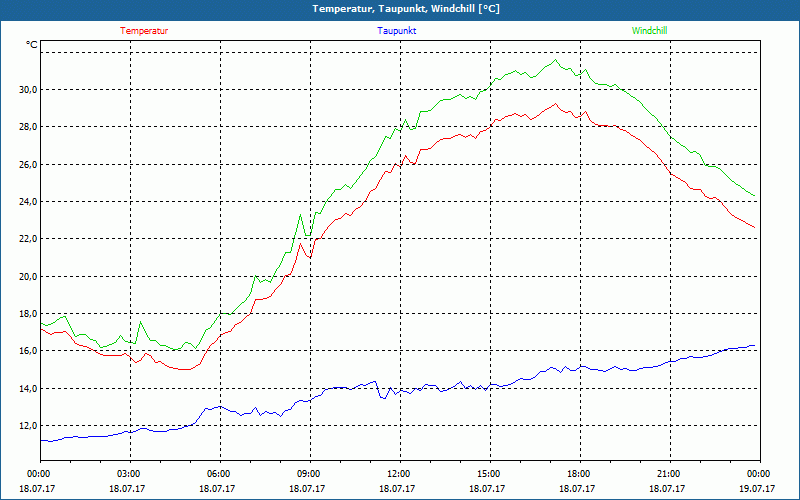This screenshot has width=800, height=500.
Task: Click the '20,0' y-axis value
Action: 29,277
